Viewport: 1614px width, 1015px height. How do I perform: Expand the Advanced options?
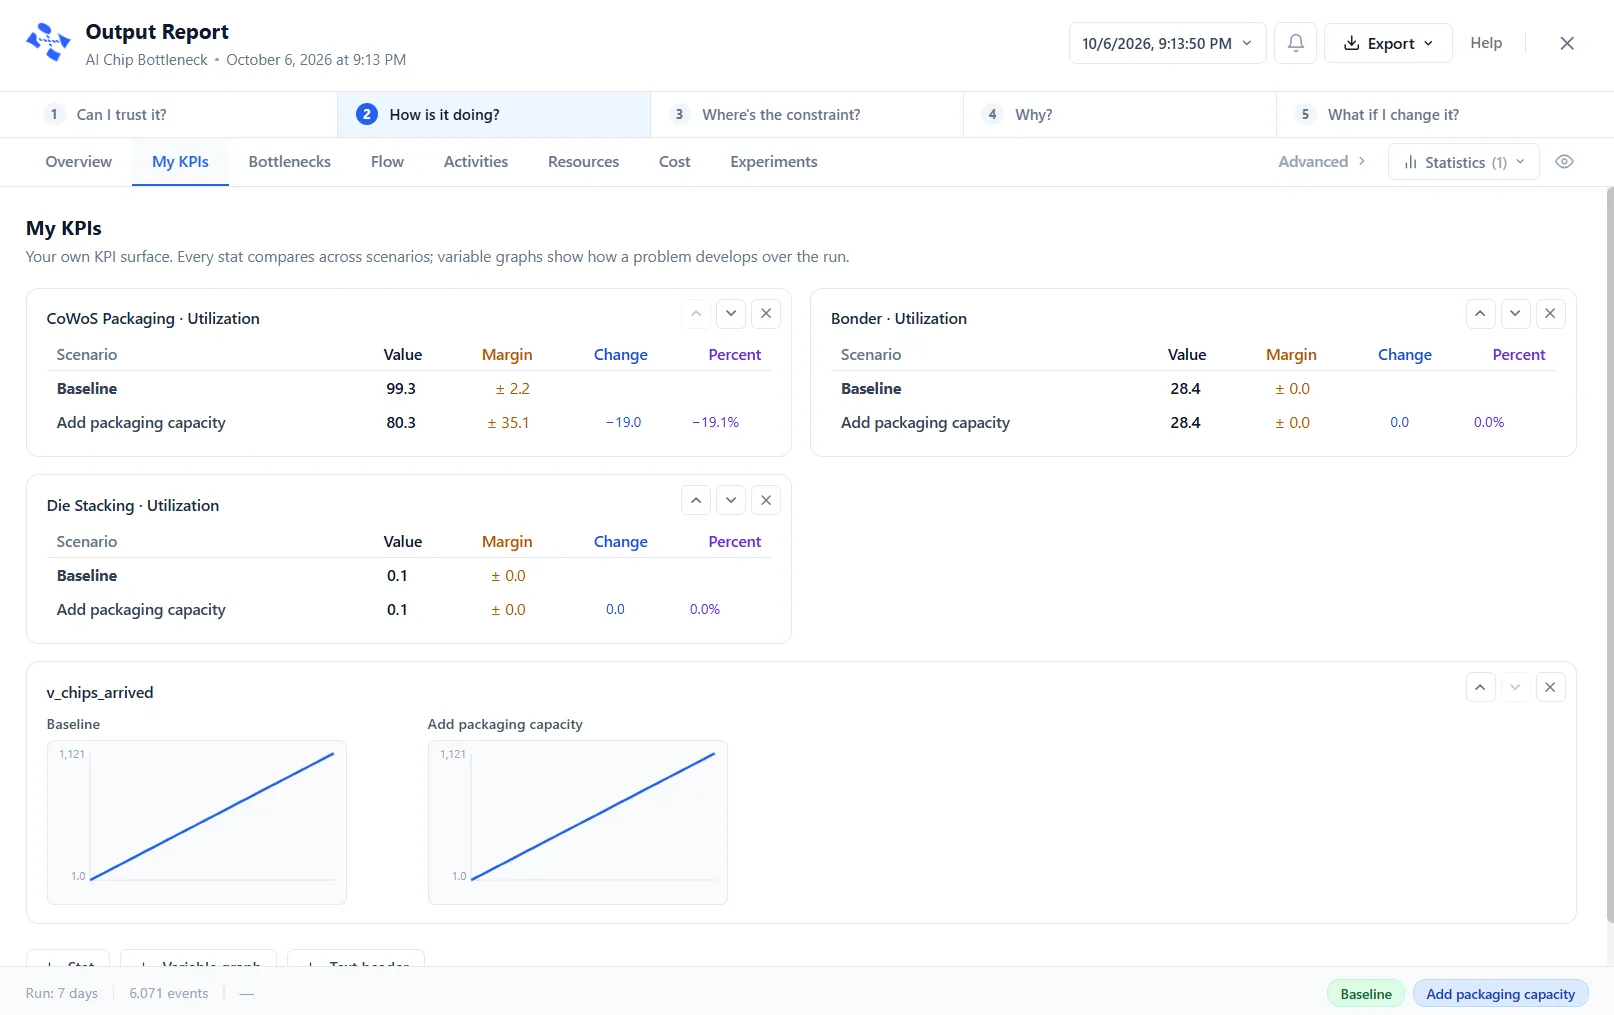(1321, 162)
